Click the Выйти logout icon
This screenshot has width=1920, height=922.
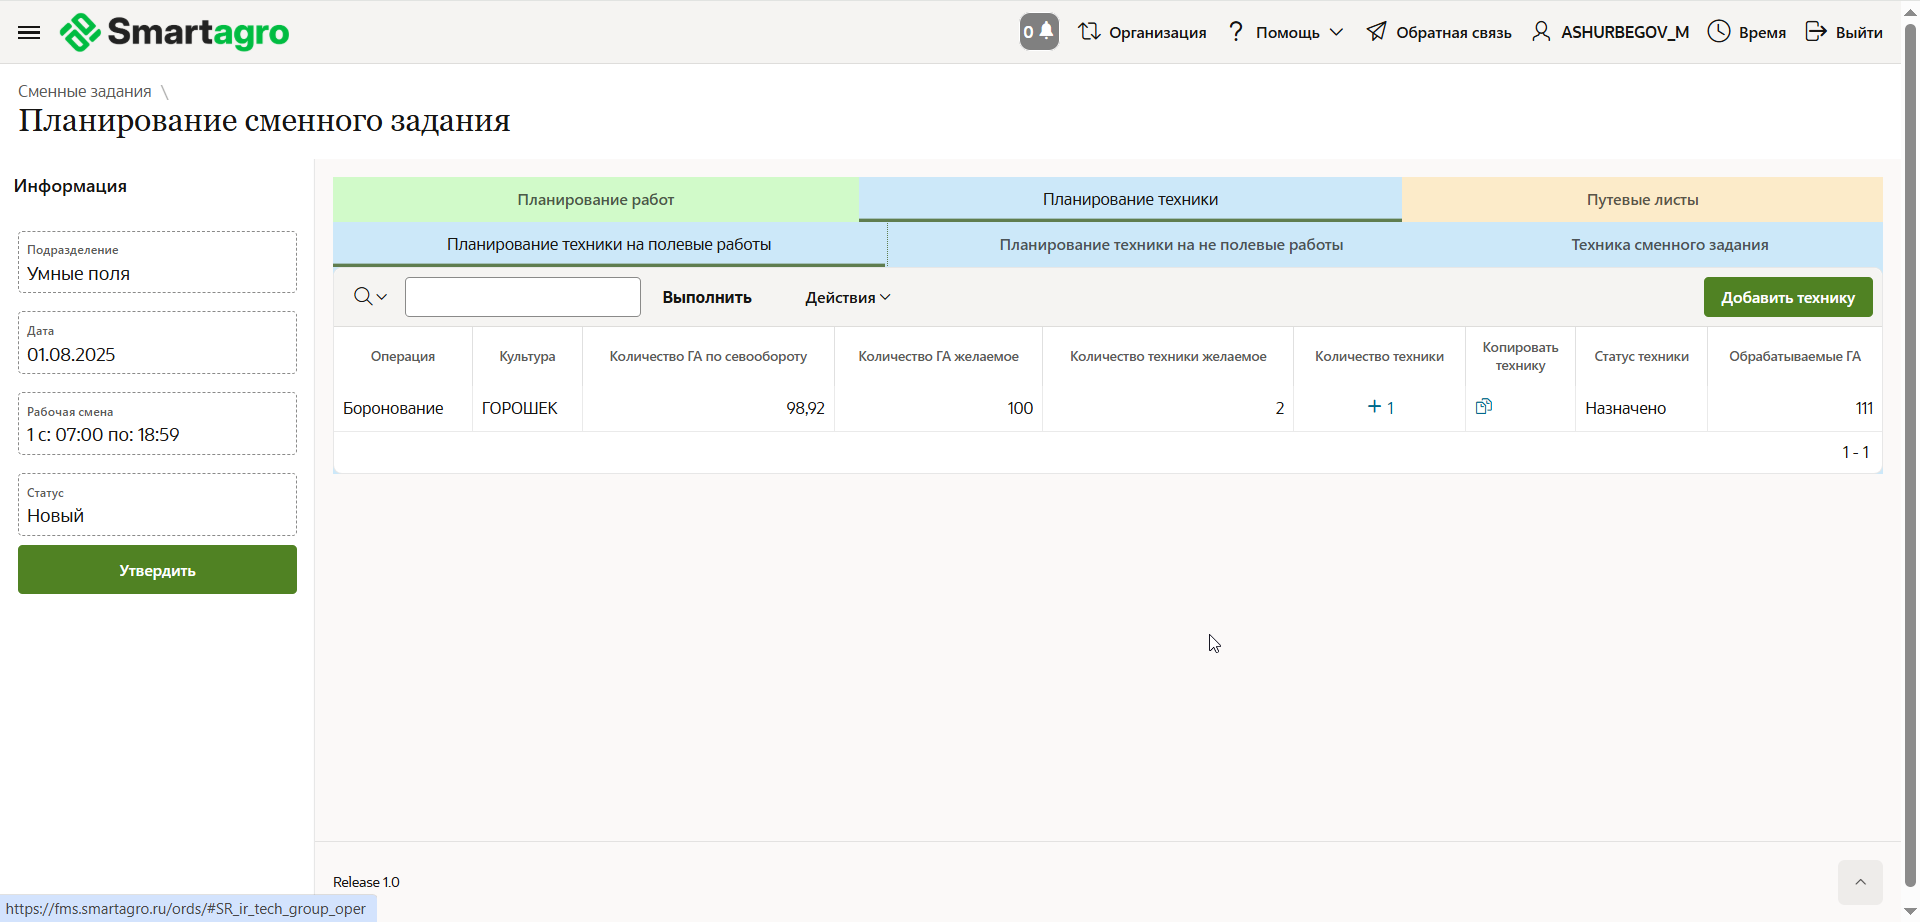(1816, 32)
